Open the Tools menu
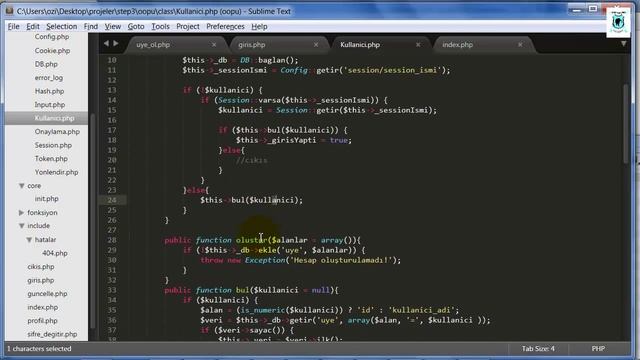The width and height of the screenshot is (640, 360). point(160,27)
